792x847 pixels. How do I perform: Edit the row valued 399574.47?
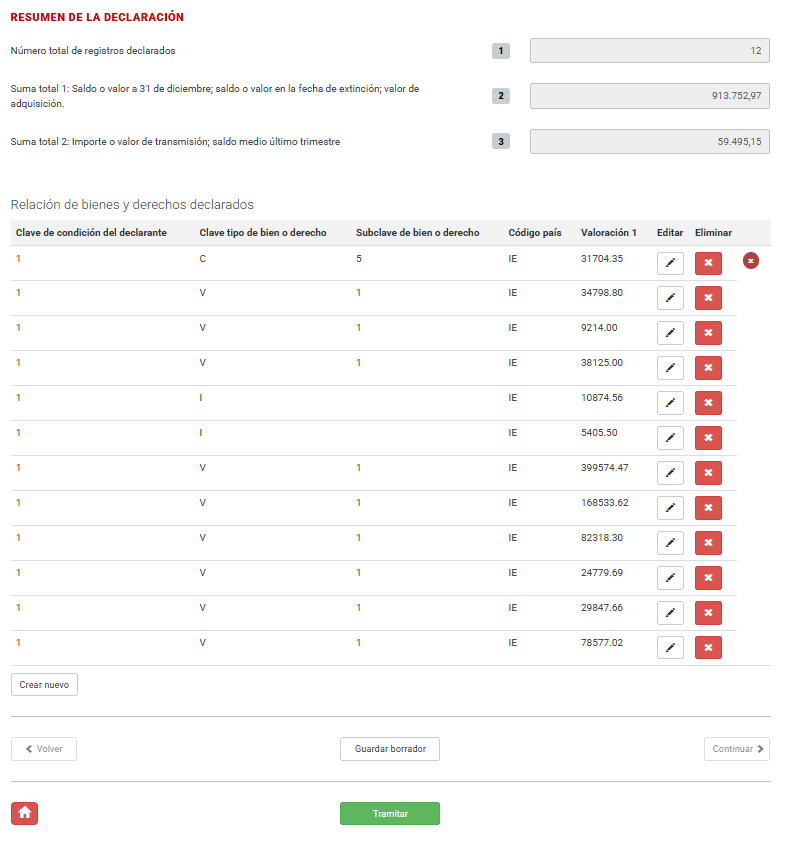670,473
